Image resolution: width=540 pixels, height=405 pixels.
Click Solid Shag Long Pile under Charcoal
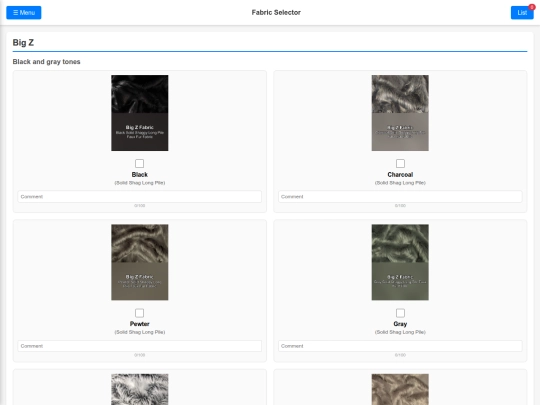point(400,183)
